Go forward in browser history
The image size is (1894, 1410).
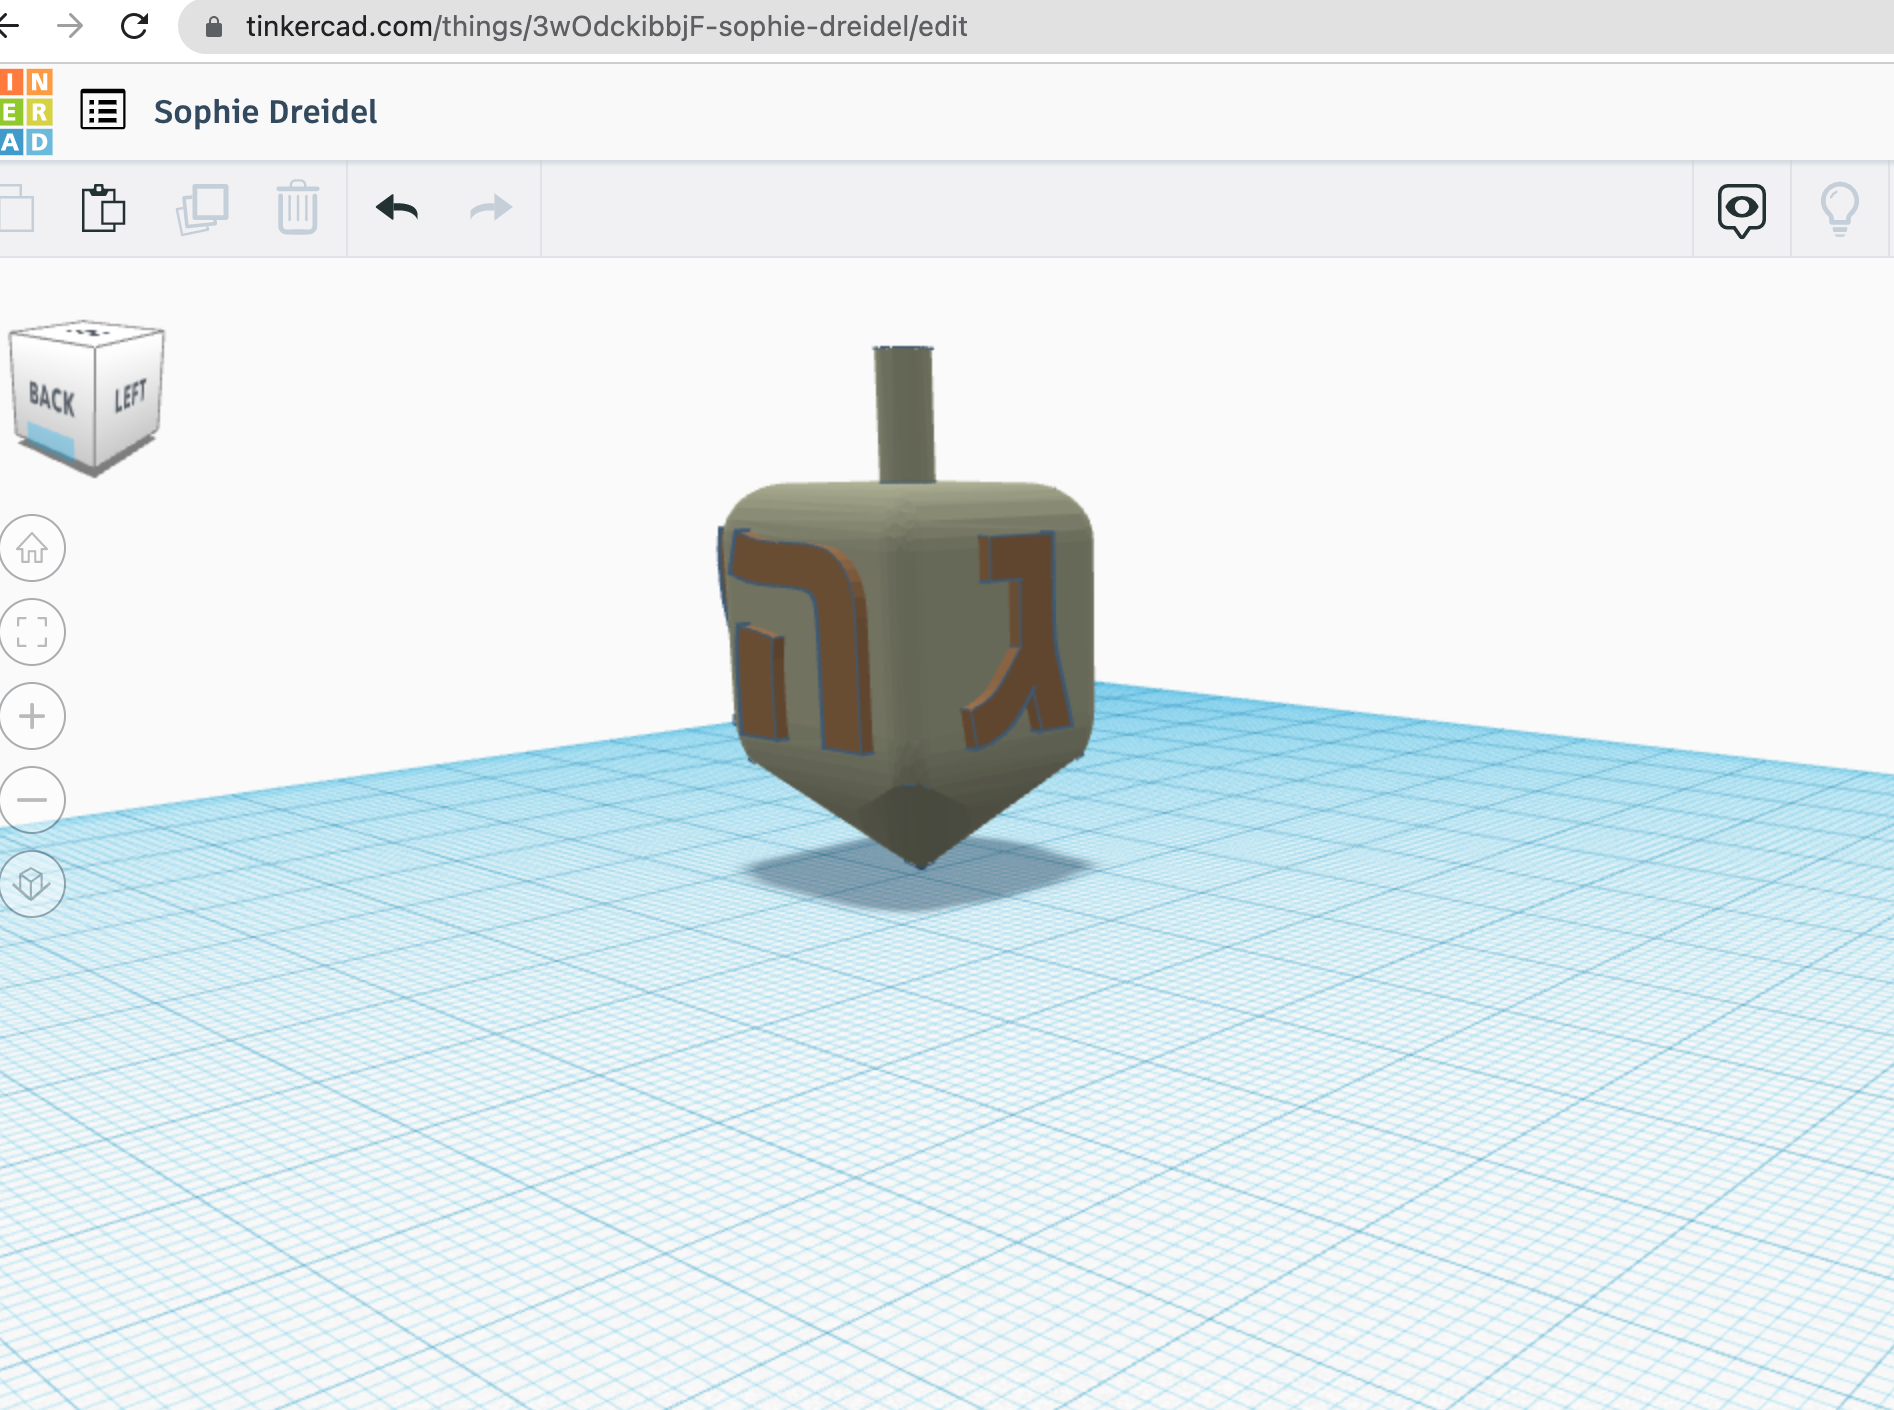(70, 26)
